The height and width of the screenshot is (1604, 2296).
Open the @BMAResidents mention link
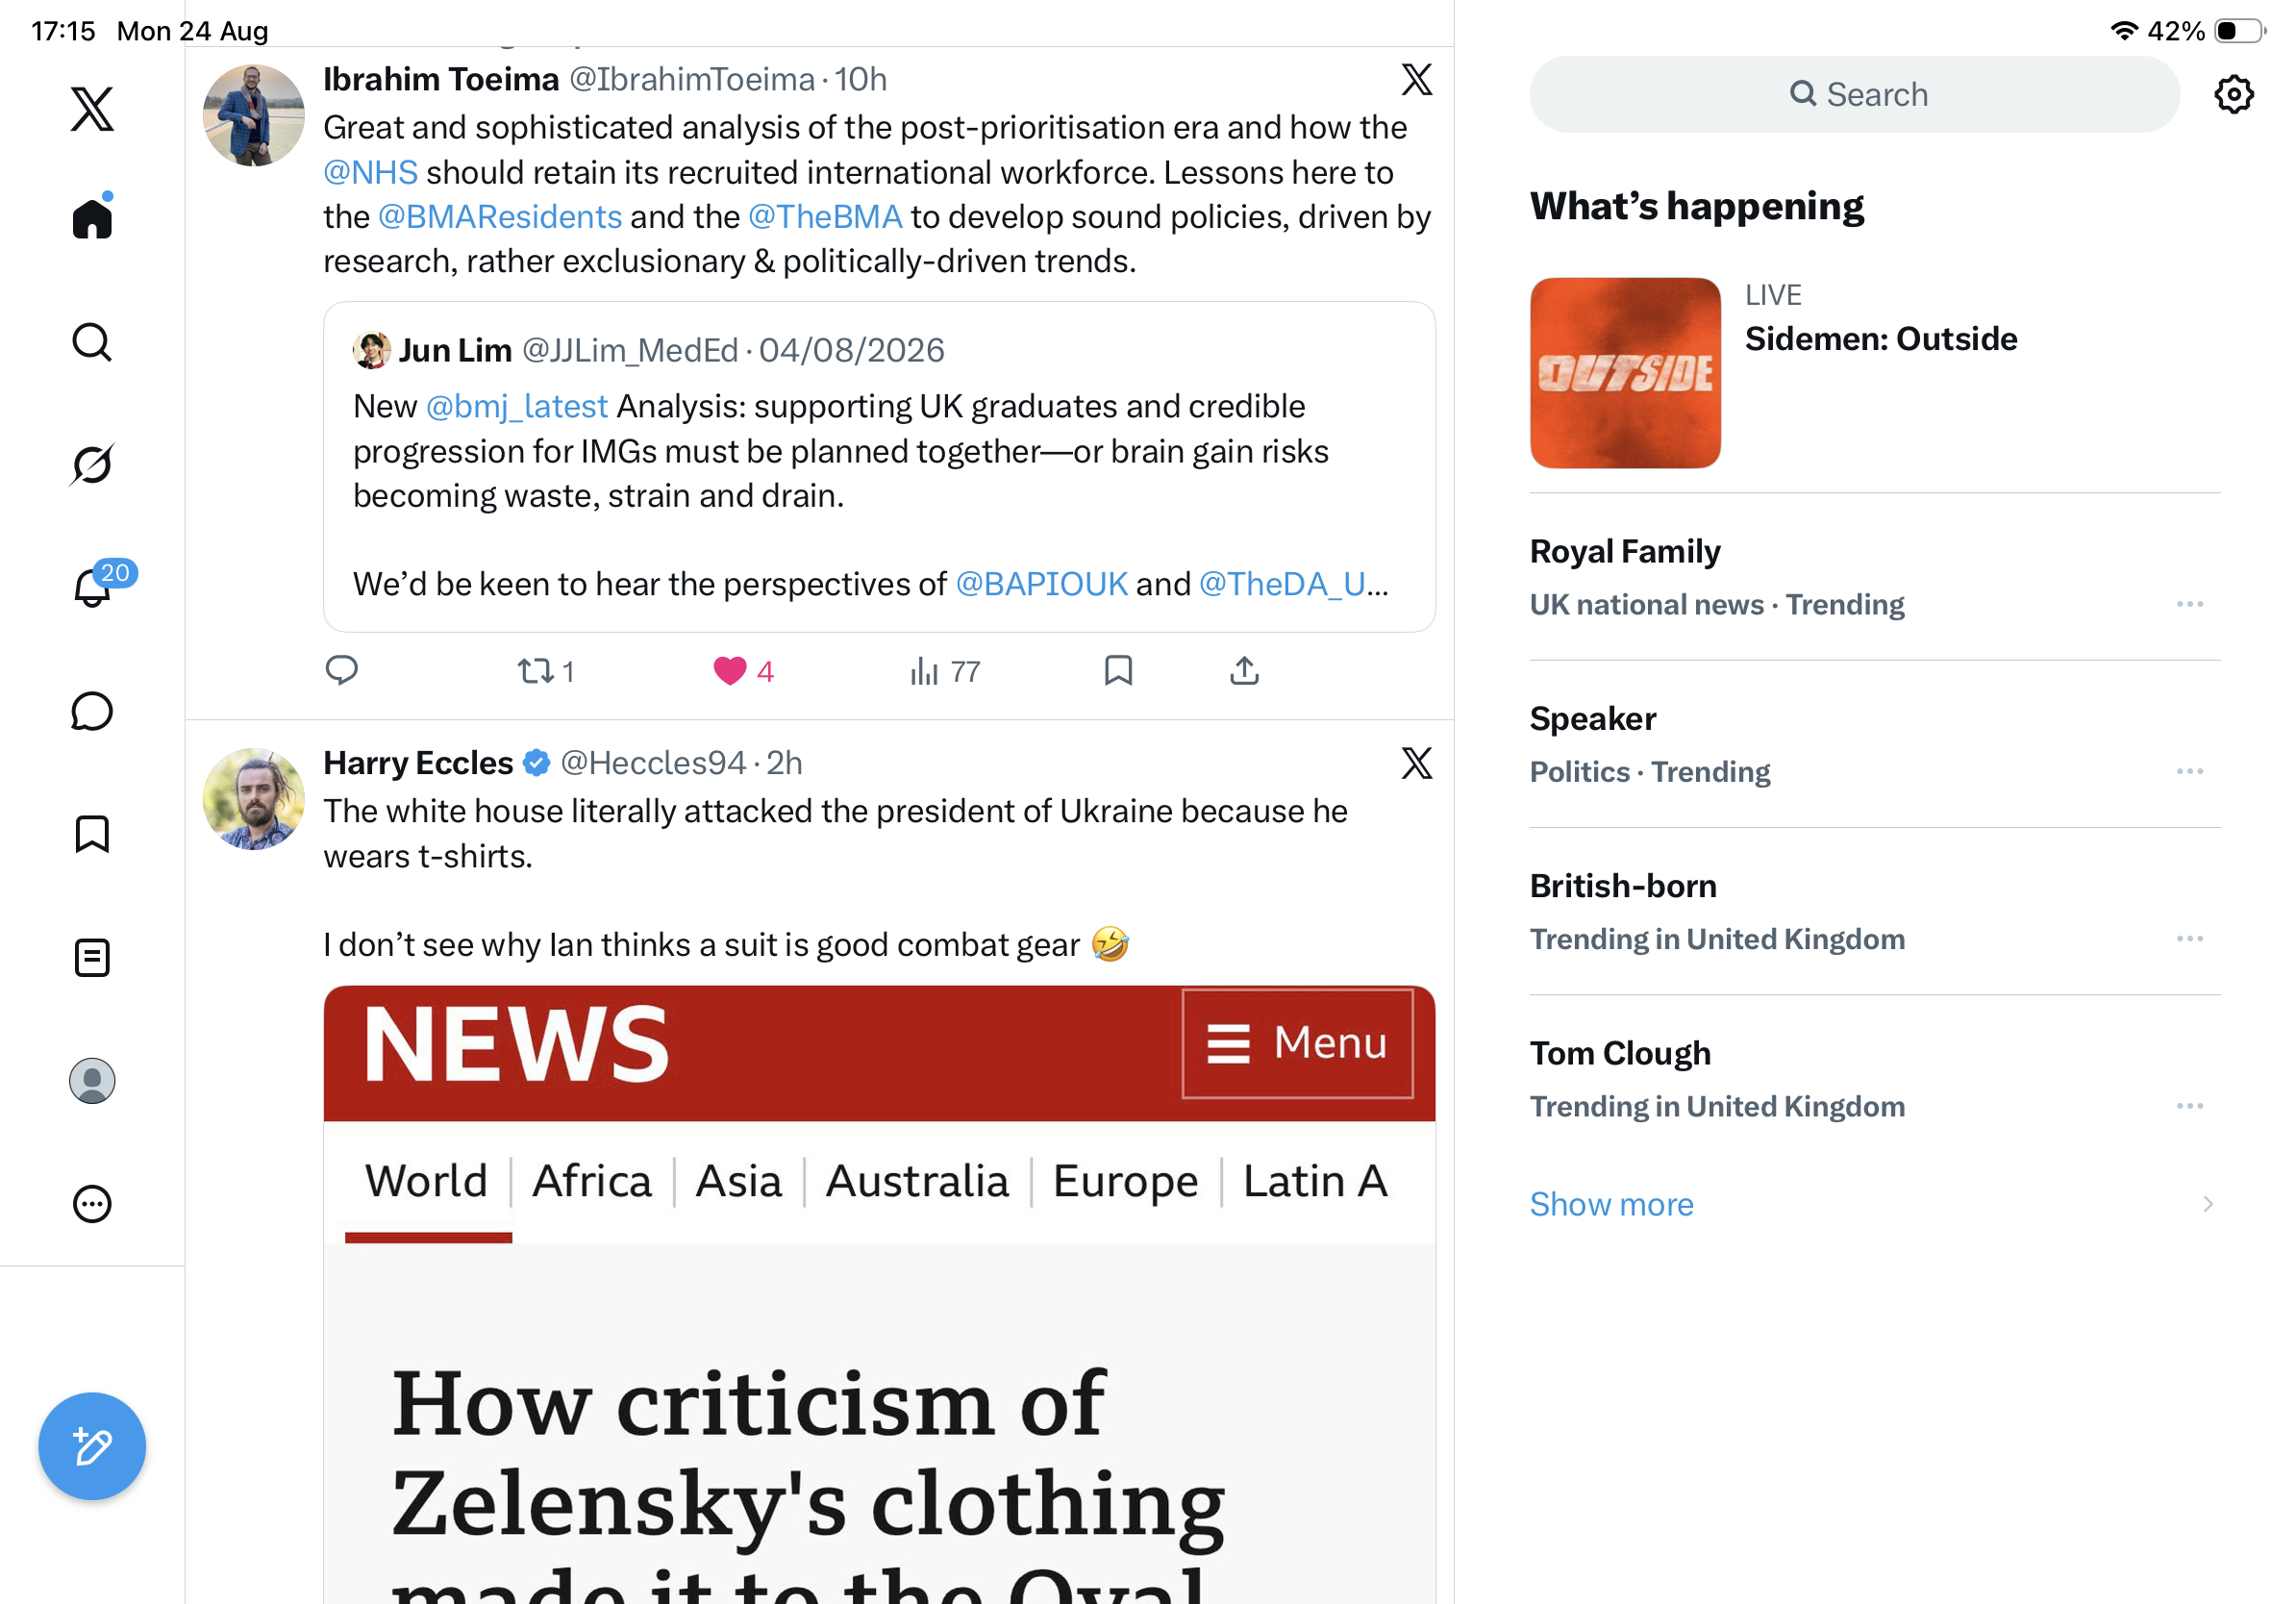click(500, 216)
